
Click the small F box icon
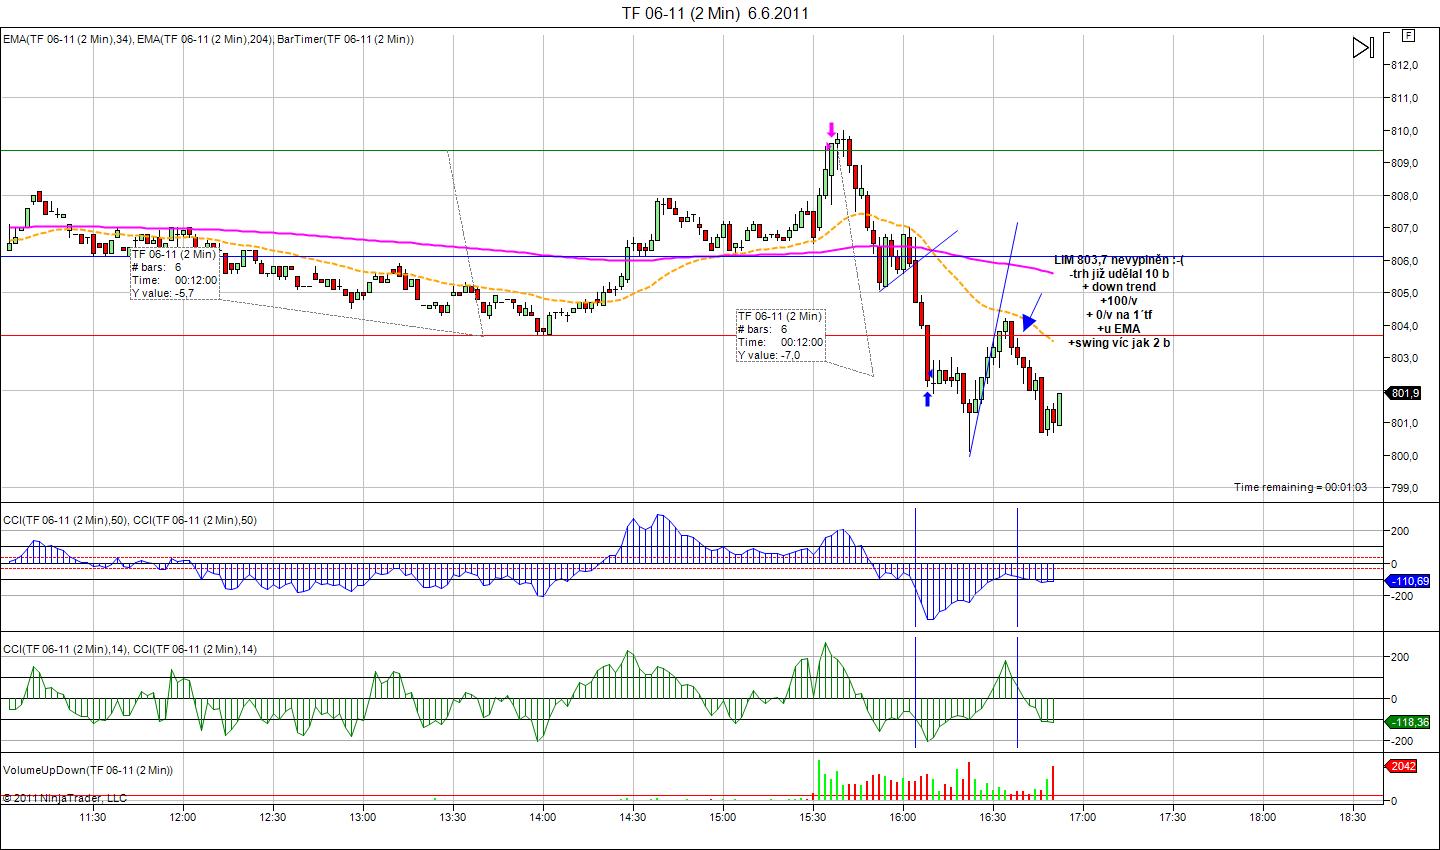[1408, 35]
